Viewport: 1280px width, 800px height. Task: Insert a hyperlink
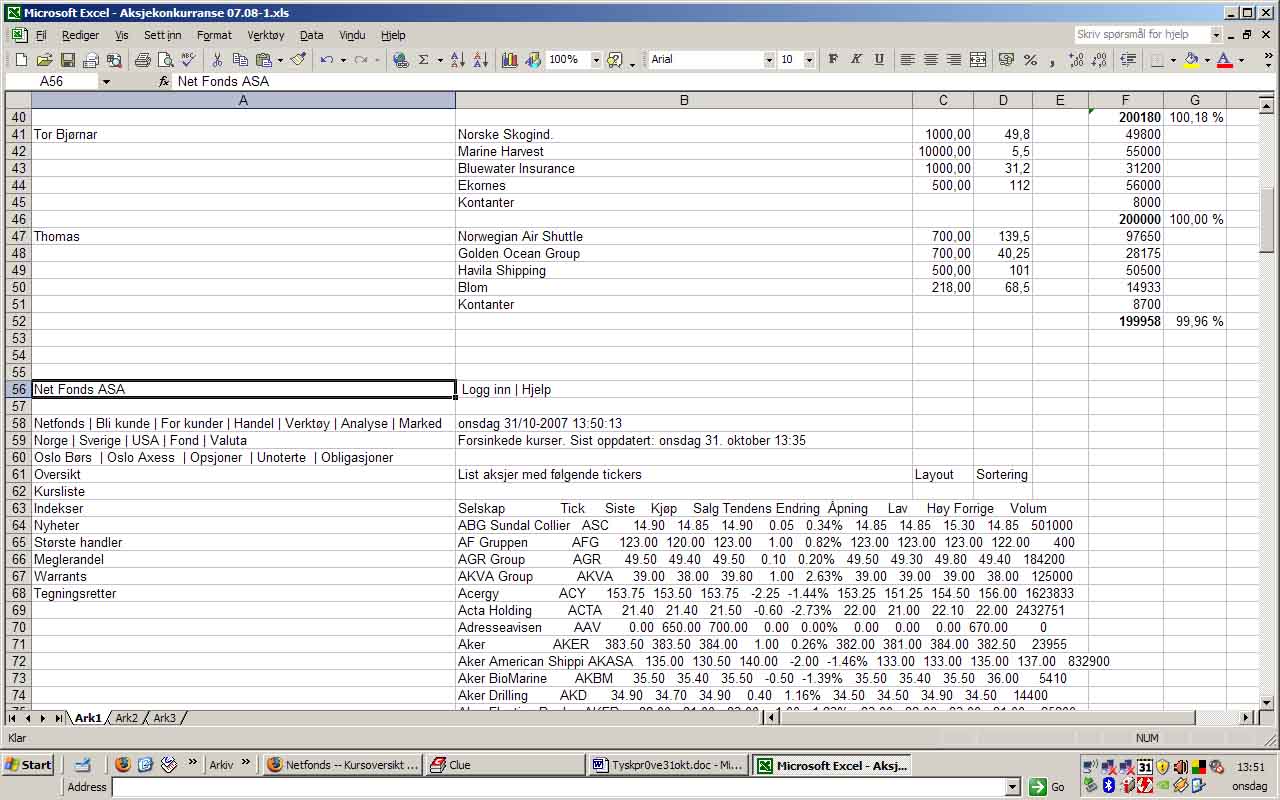tap(400, 60)
